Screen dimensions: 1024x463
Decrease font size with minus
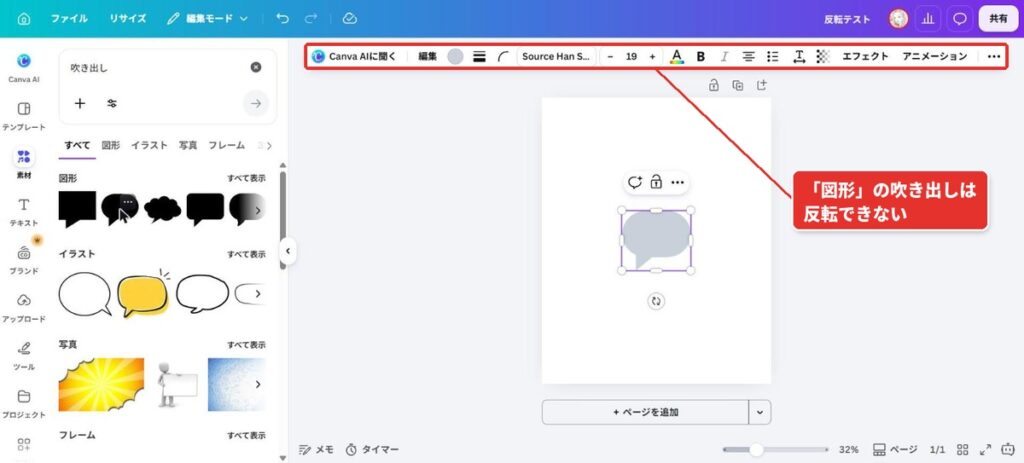coord(610,56)
